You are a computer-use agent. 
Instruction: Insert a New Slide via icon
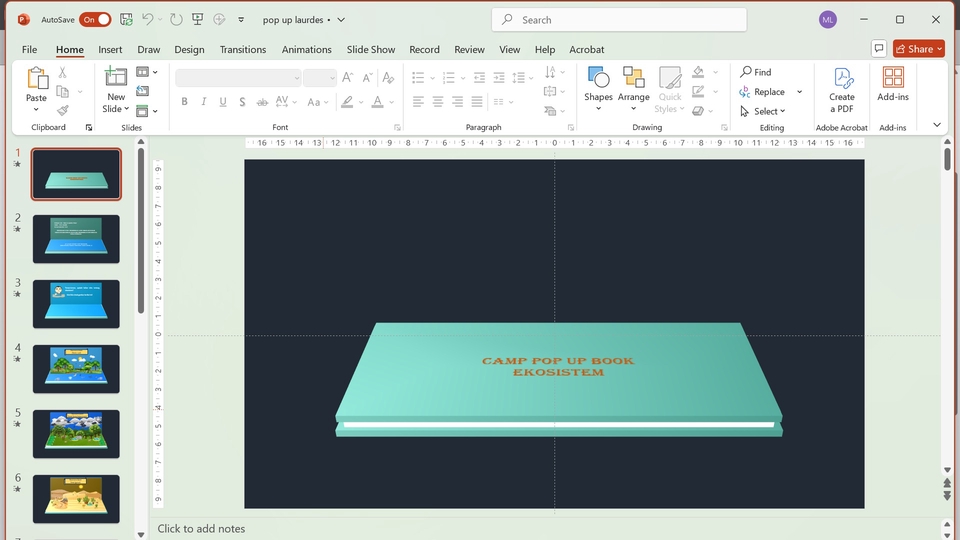pos(116,77)
